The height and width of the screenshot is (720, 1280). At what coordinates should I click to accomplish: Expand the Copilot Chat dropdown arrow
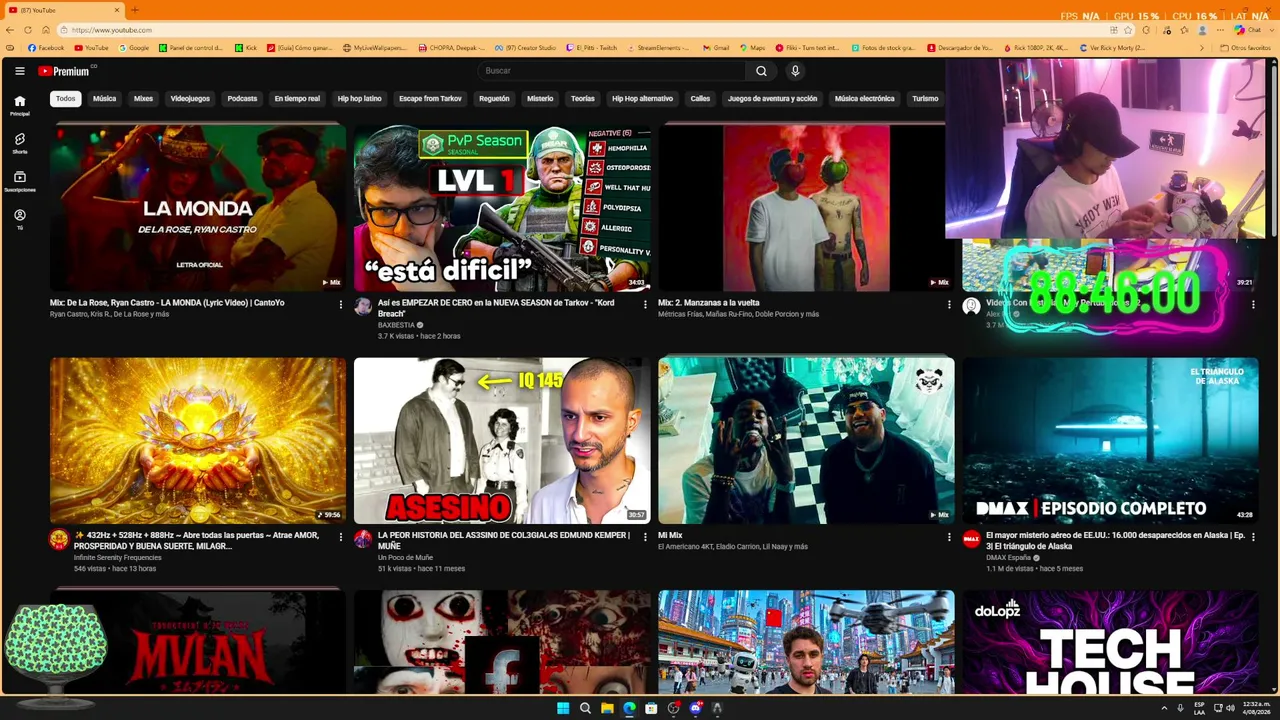(1270, 30)
